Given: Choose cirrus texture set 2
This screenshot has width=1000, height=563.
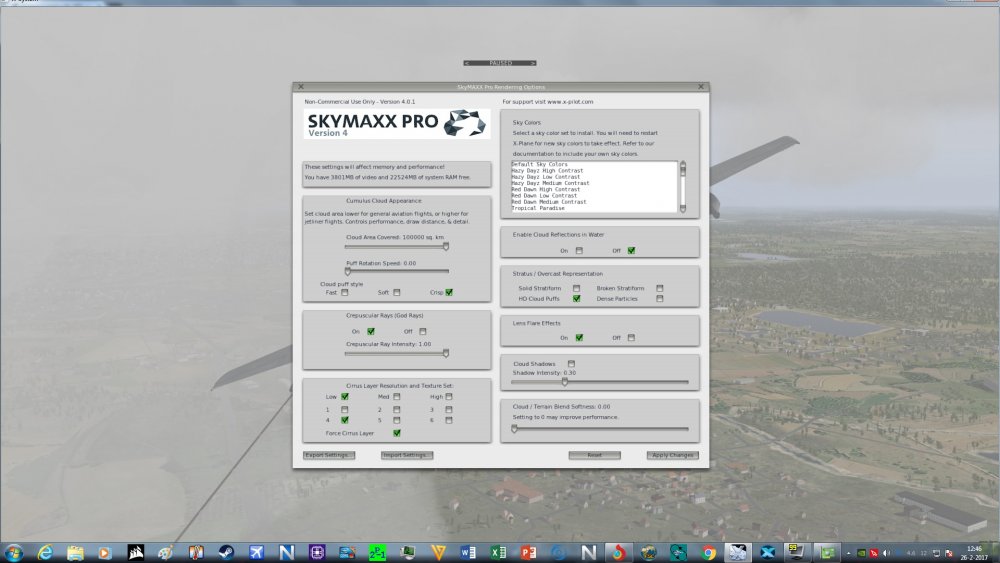Looking at the screenshot, I should point(397,409).
